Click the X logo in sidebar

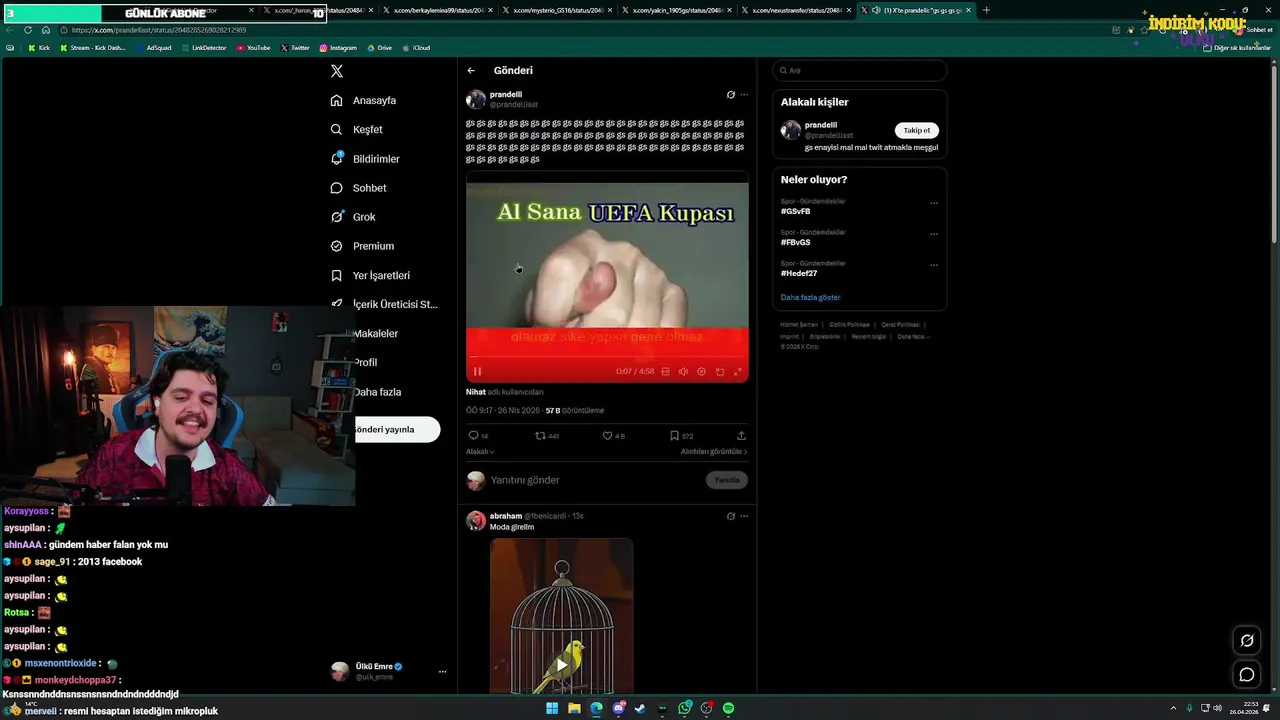click(x=337, y=71)
